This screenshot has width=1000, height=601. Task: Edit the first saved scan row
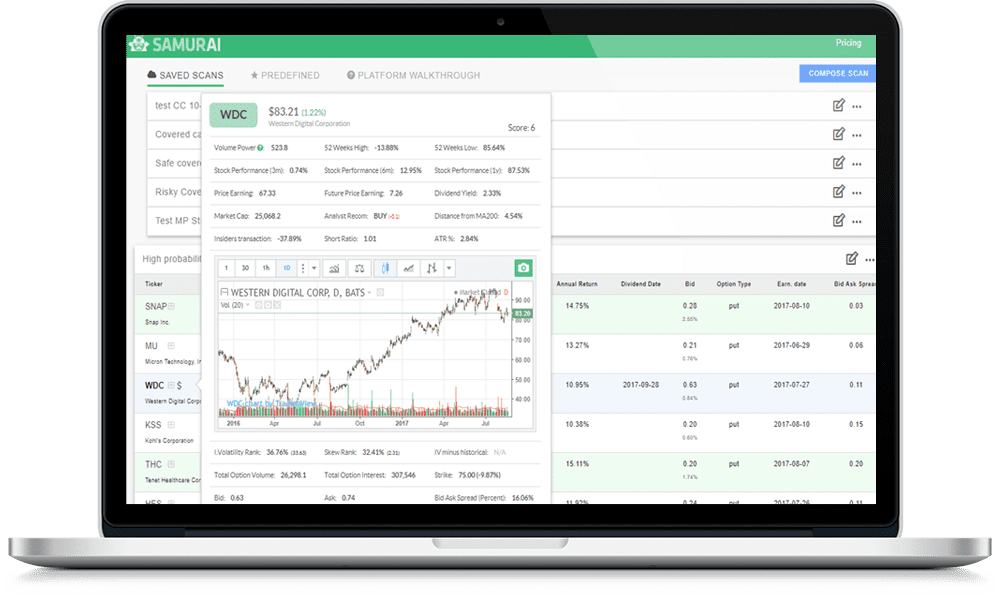[x=838, y=105]
